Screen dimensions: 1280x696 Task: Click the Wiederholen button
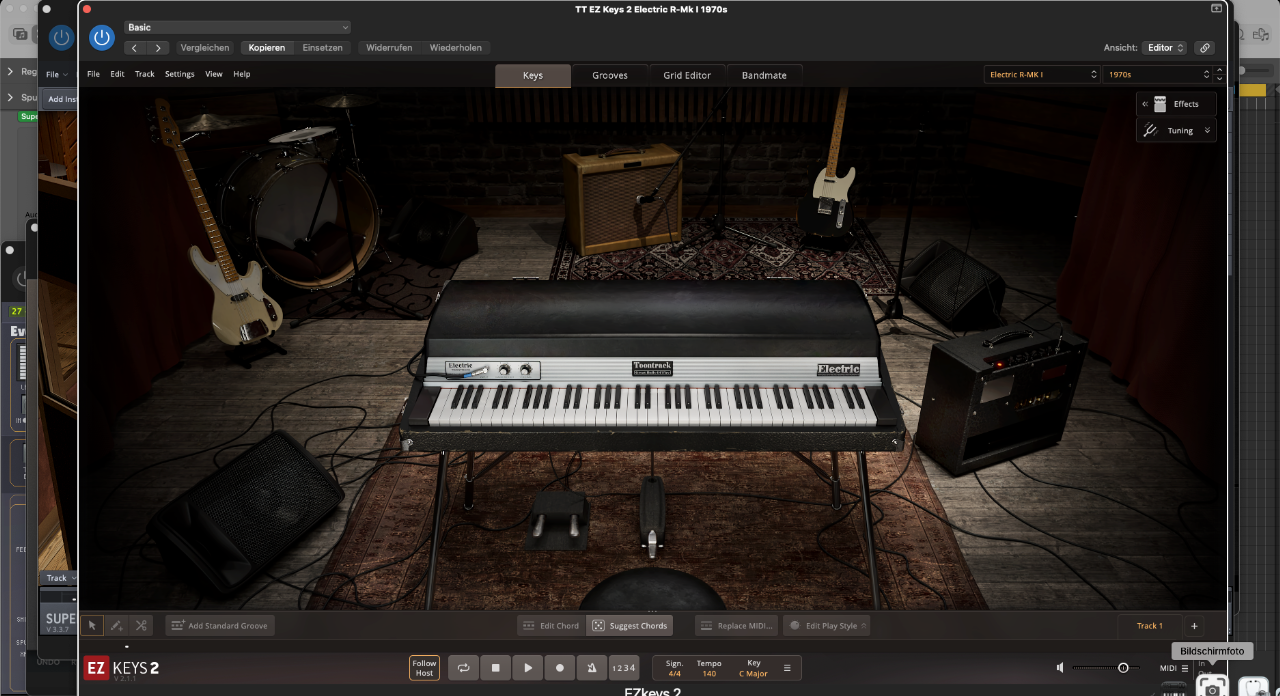click(456, 48)
